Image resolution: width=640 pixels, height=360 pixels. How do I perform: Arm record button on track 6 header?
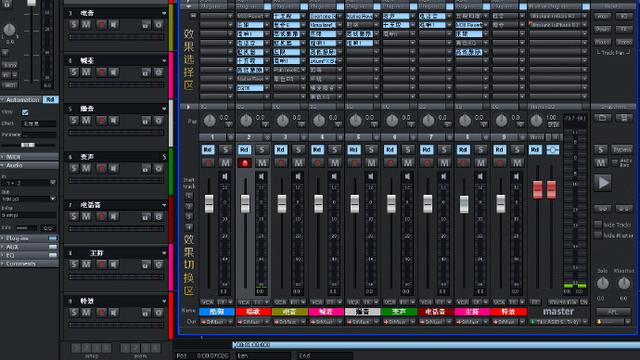tap(101, 169)
